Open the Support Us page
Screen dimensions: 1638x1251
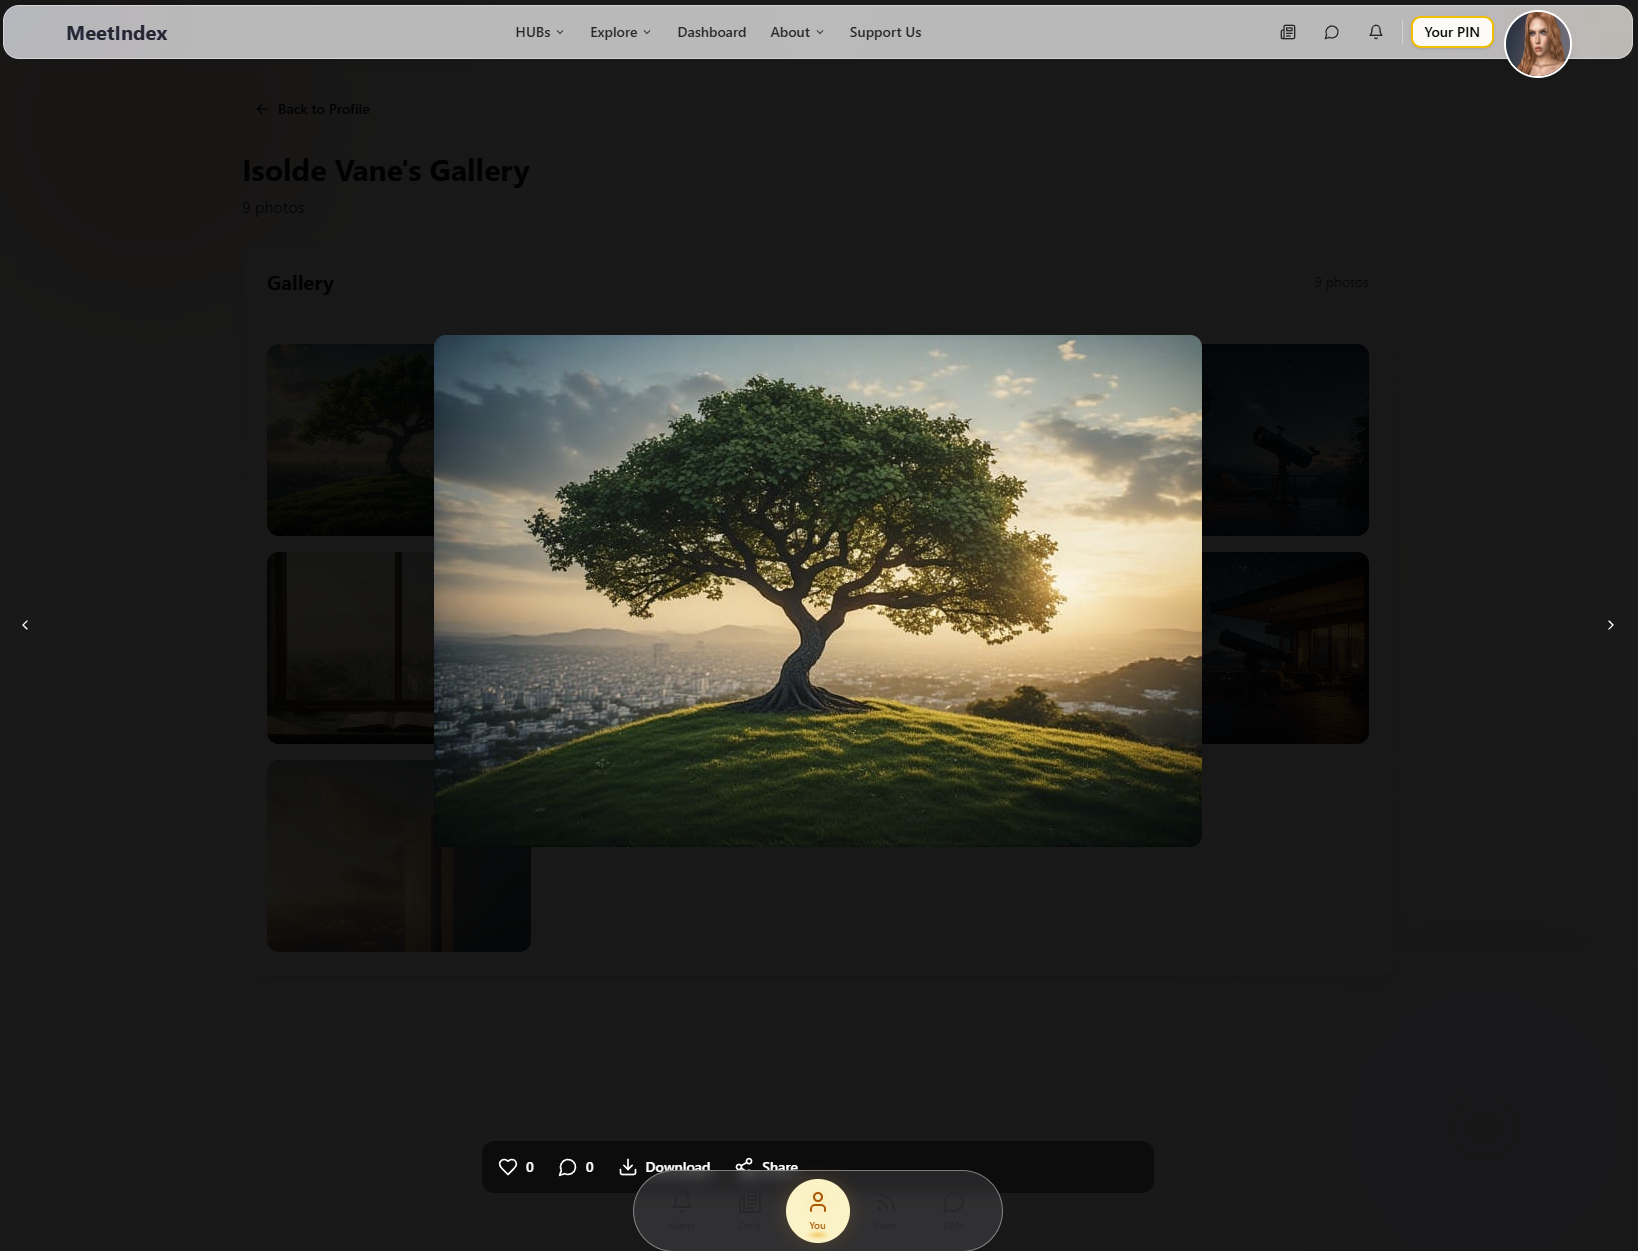pyautogui.click(x=886, y=32)
